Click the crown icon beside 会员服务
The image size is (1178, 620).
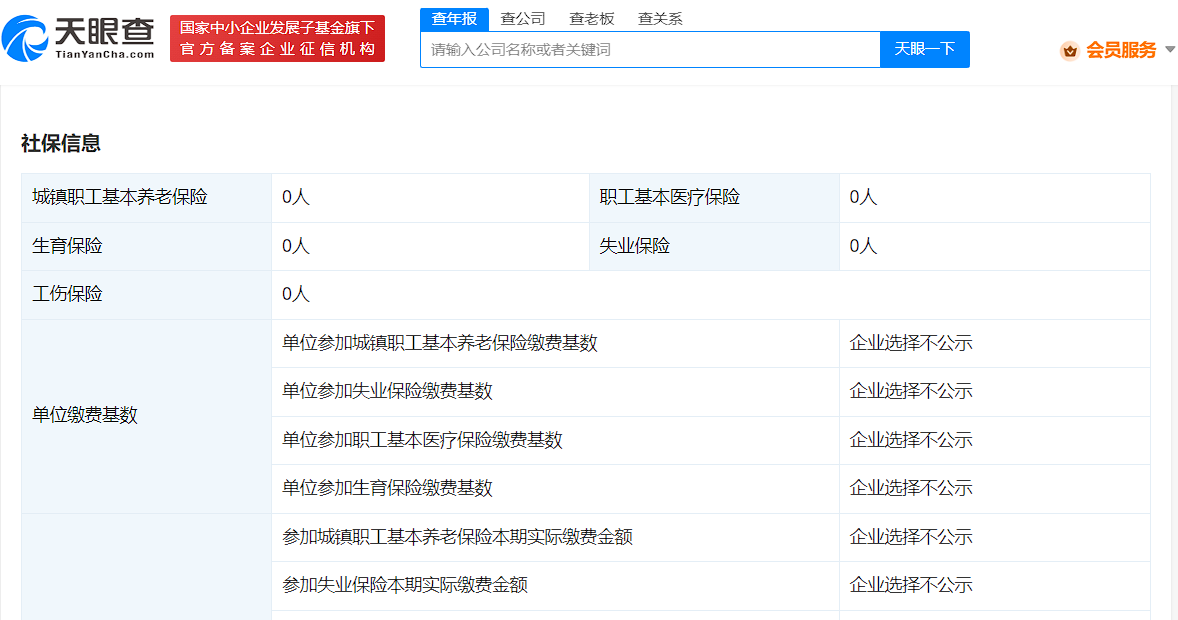click(1070, 50)
